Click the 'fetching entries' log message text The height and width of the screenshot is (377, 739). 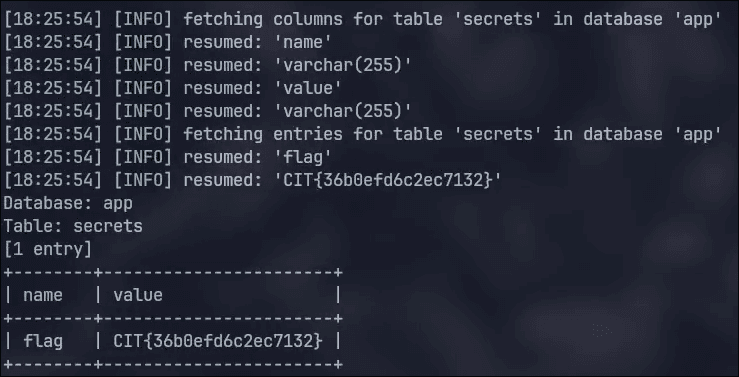coord(452,134)
